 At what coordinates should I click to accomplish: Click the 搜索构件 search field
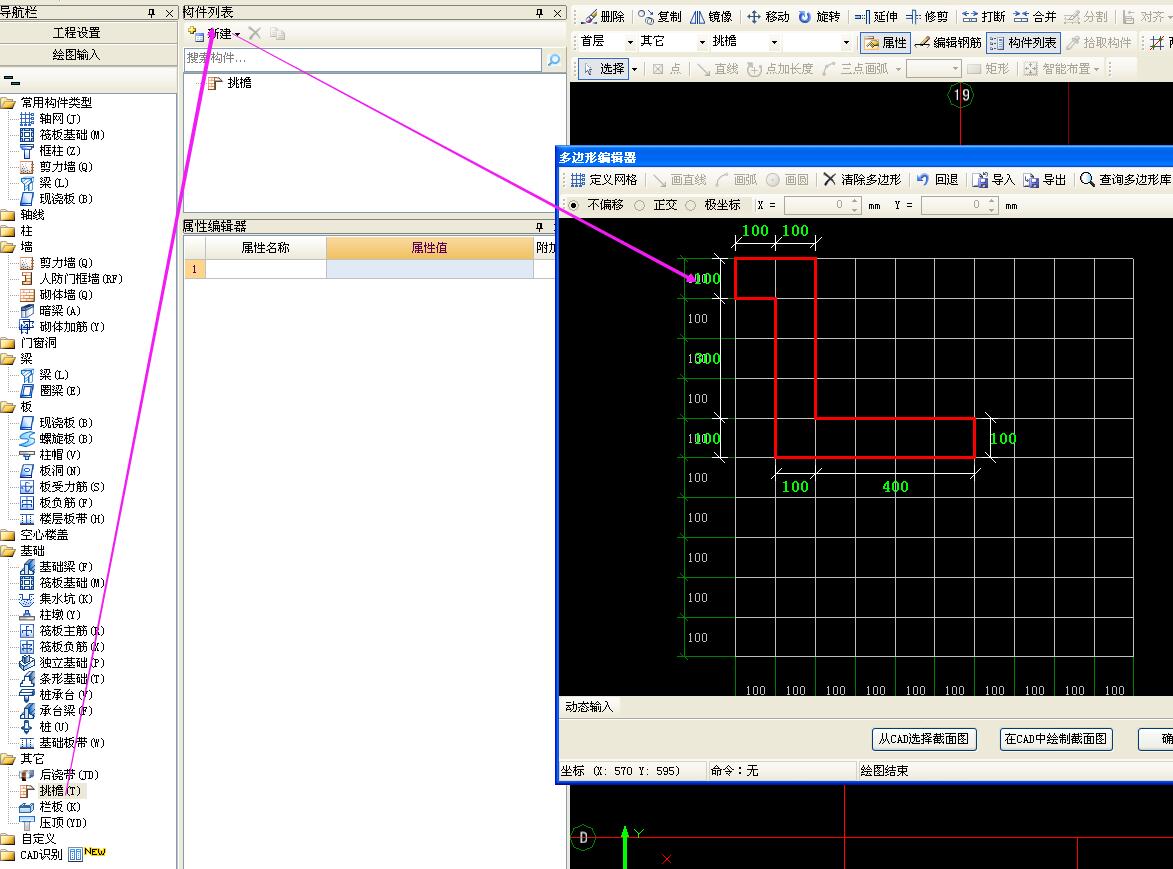coord(363,58)
